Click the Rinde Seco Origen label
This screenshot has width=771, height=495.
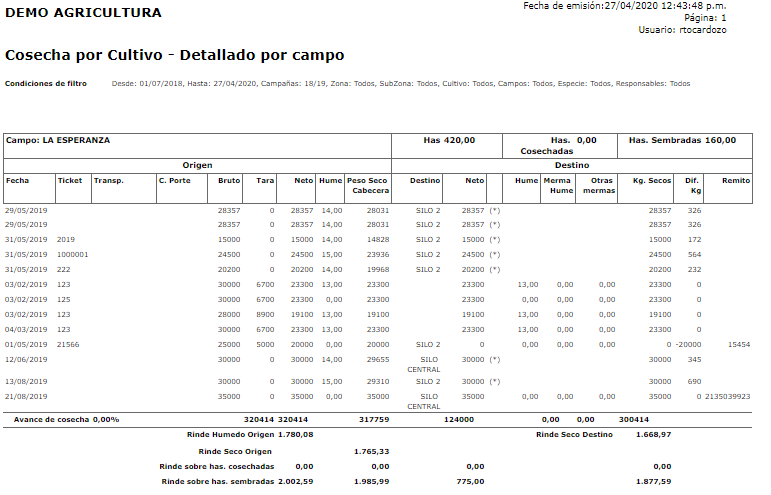click(x=235, y=452)
